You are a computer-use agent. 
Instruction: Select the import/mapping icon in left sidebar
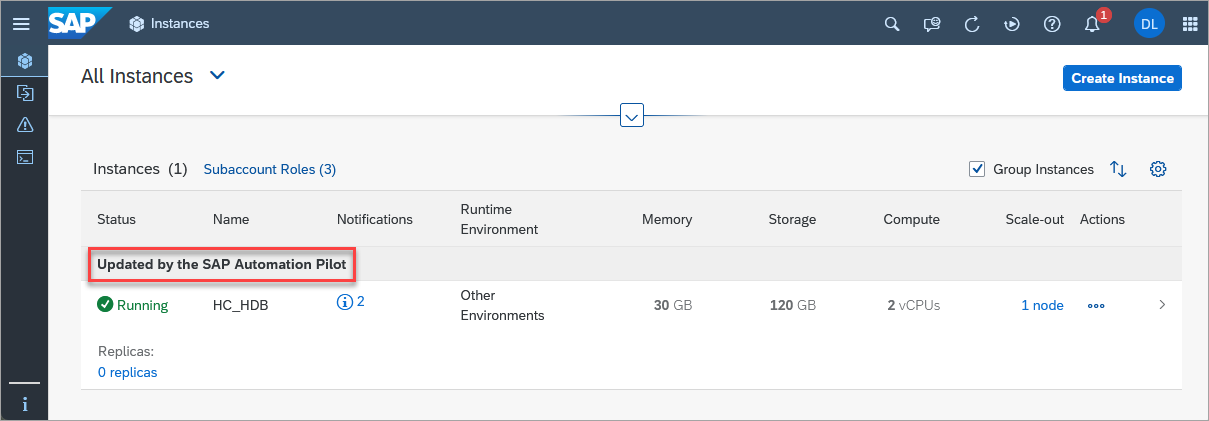point(25,92)
